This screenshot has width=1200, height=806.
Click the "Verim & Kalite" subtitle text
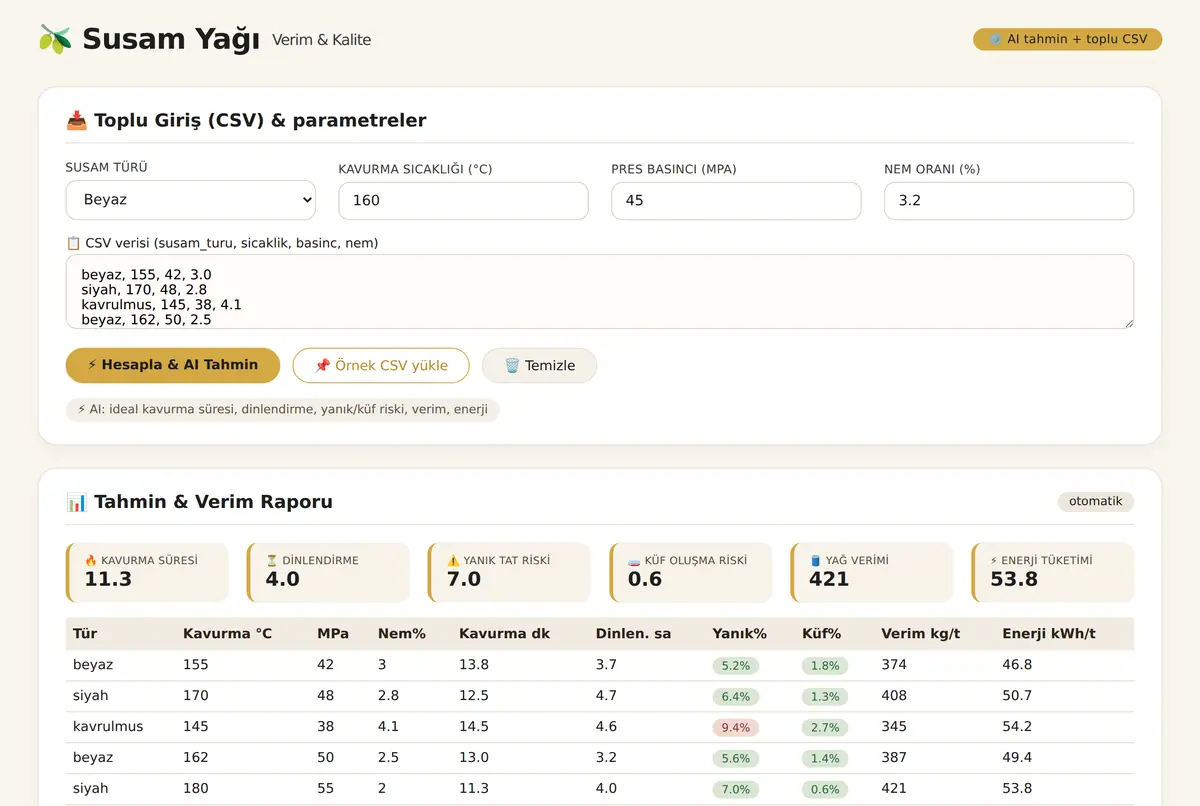click(322, 40)
